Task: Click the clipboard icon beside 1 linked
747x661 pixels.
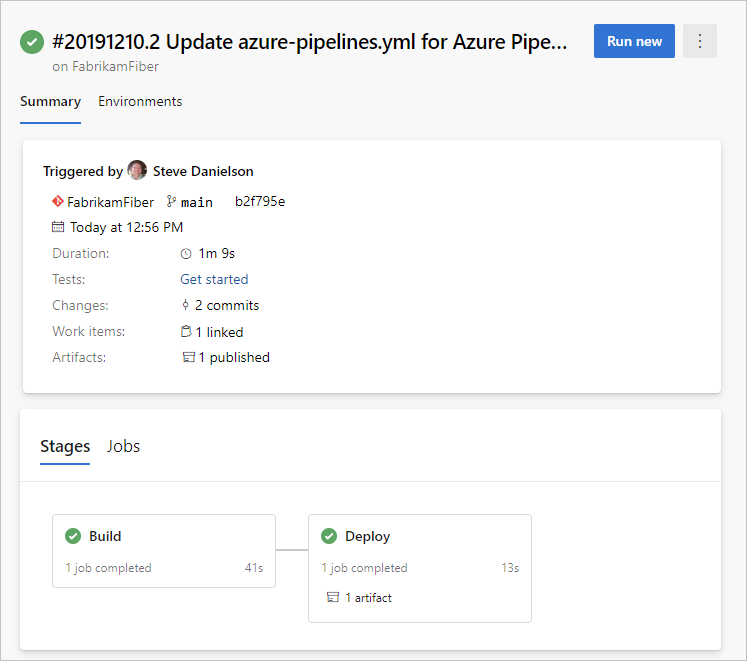Action: coord(186,331)
